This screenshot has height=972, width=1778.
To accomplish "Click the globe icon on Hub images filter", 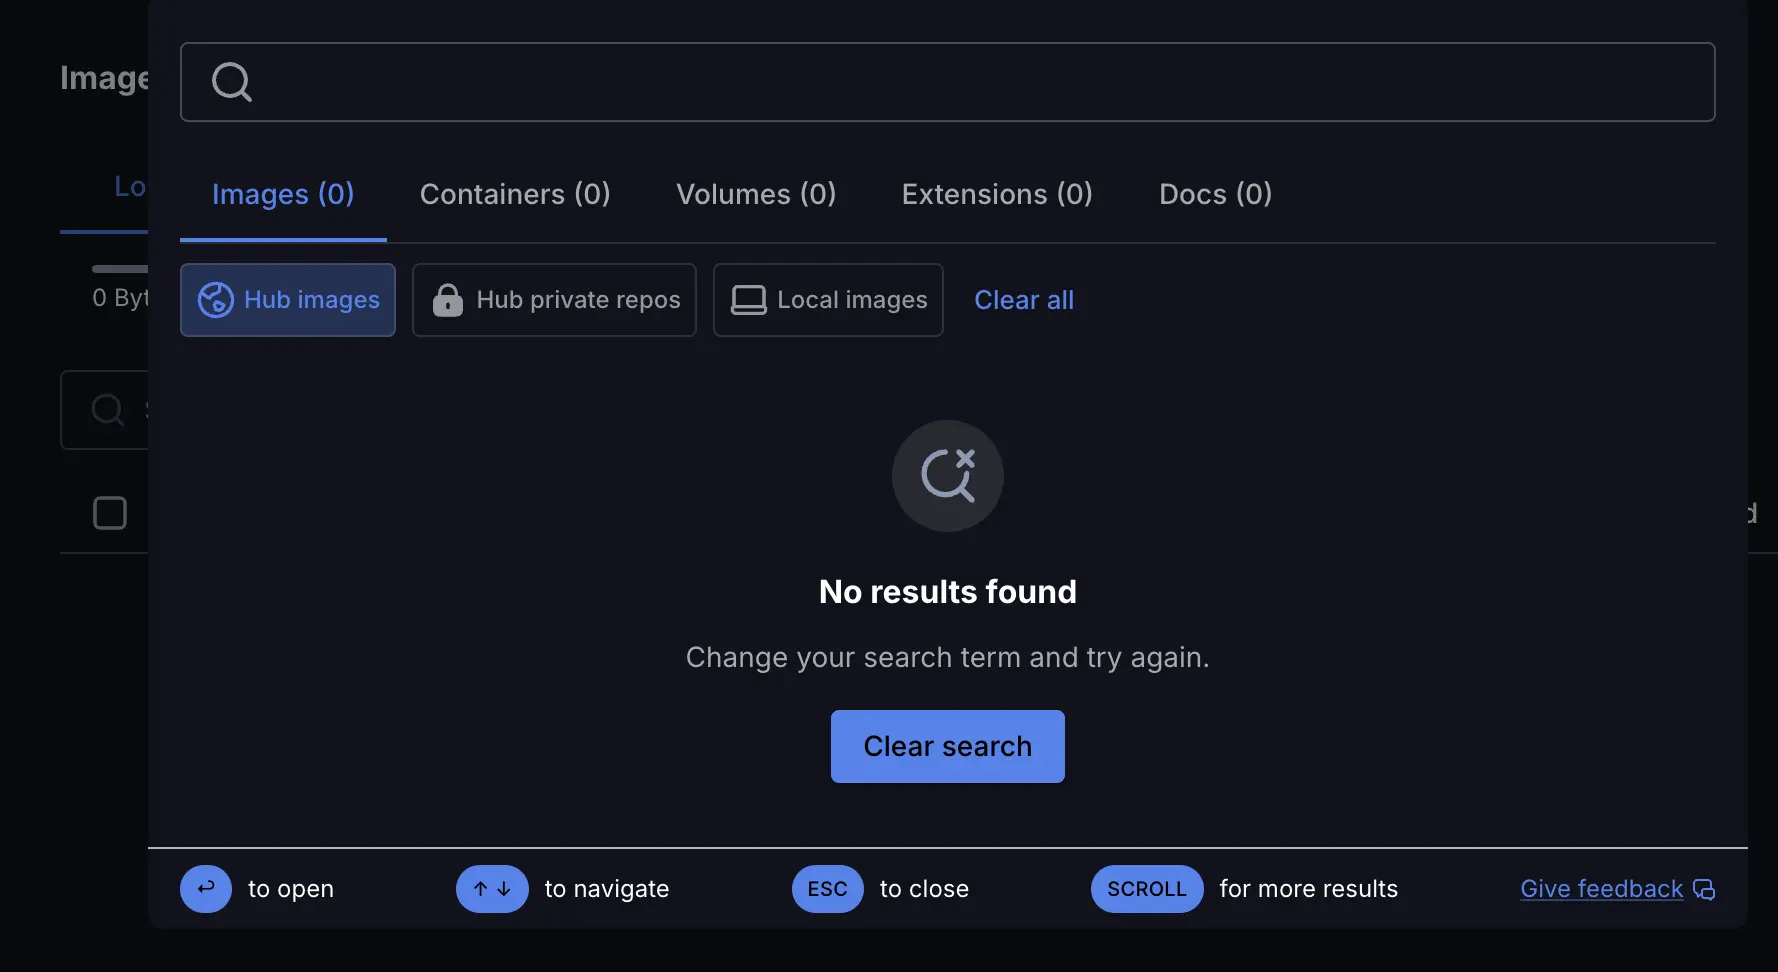I will coord(215,300).
